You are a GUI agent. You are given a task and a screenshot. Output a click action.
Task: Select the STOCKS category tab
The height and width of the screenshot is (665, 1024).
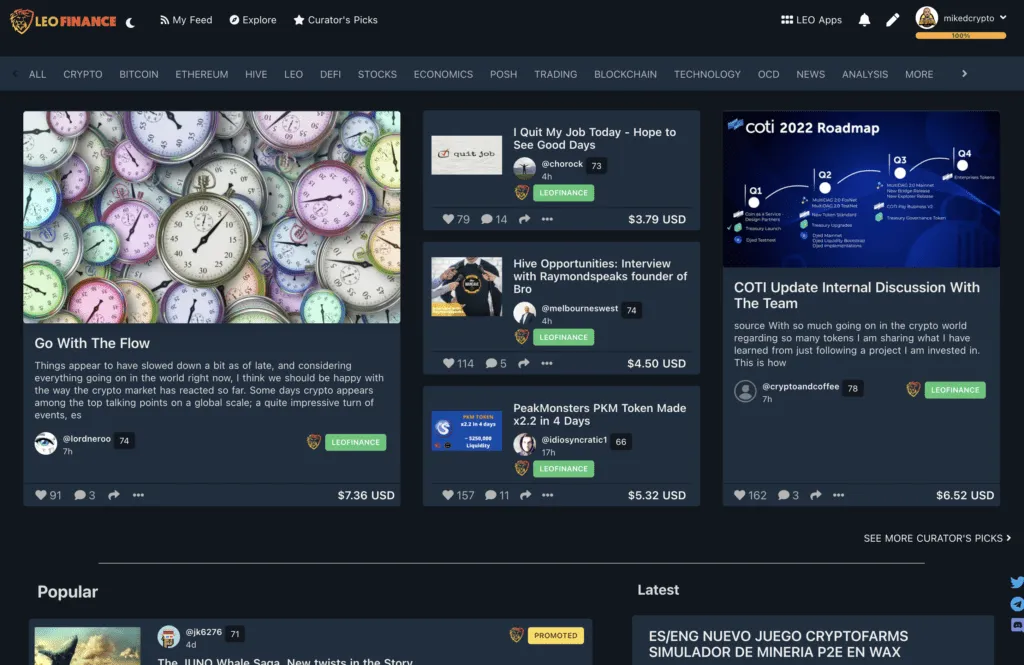coord(377,74)
